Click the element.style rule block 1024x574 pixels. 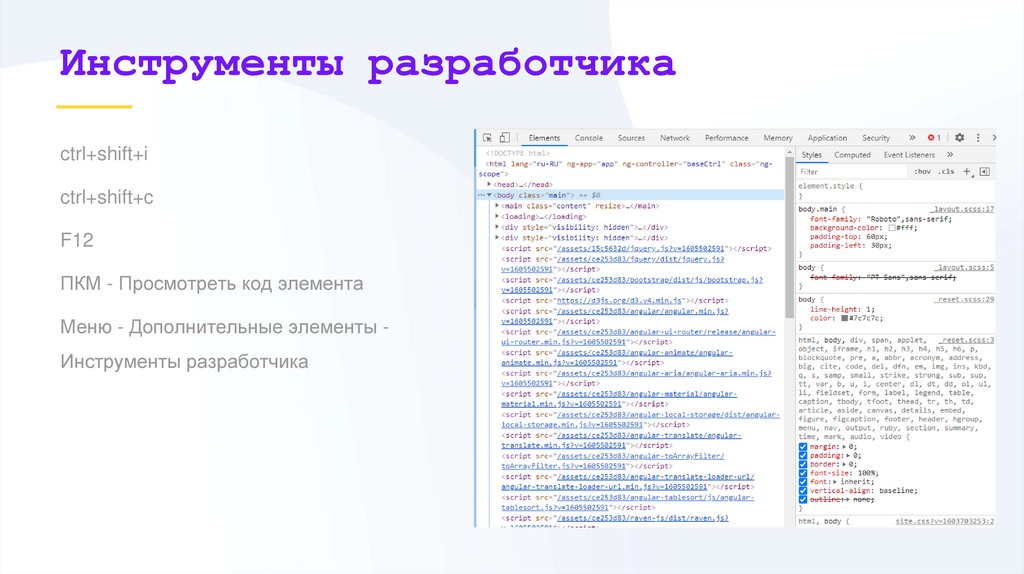(896, 191)
